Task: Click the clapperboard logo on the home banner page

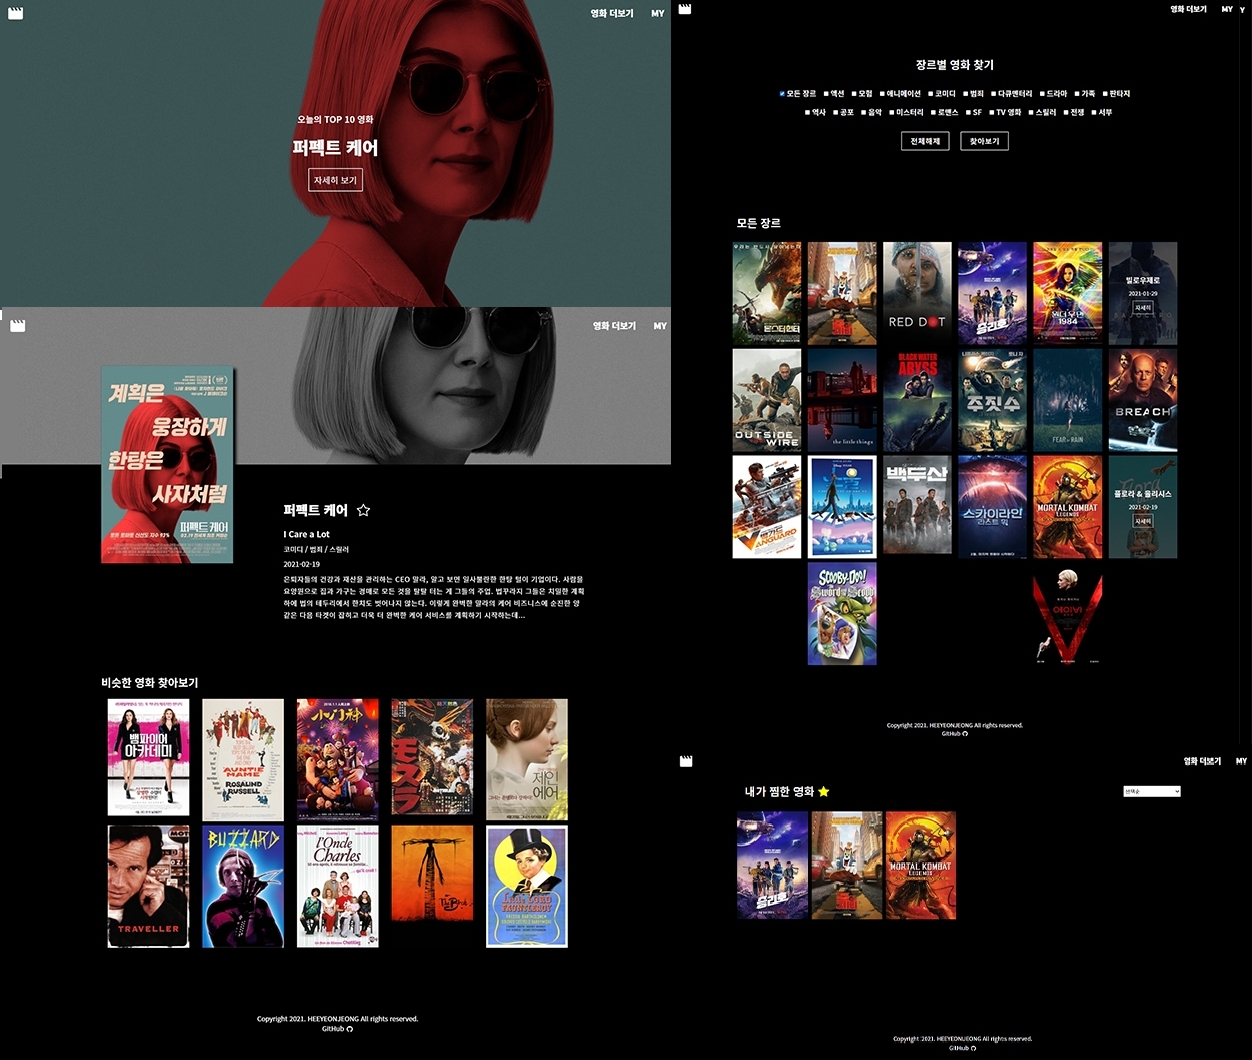Action: click(15, 13)
